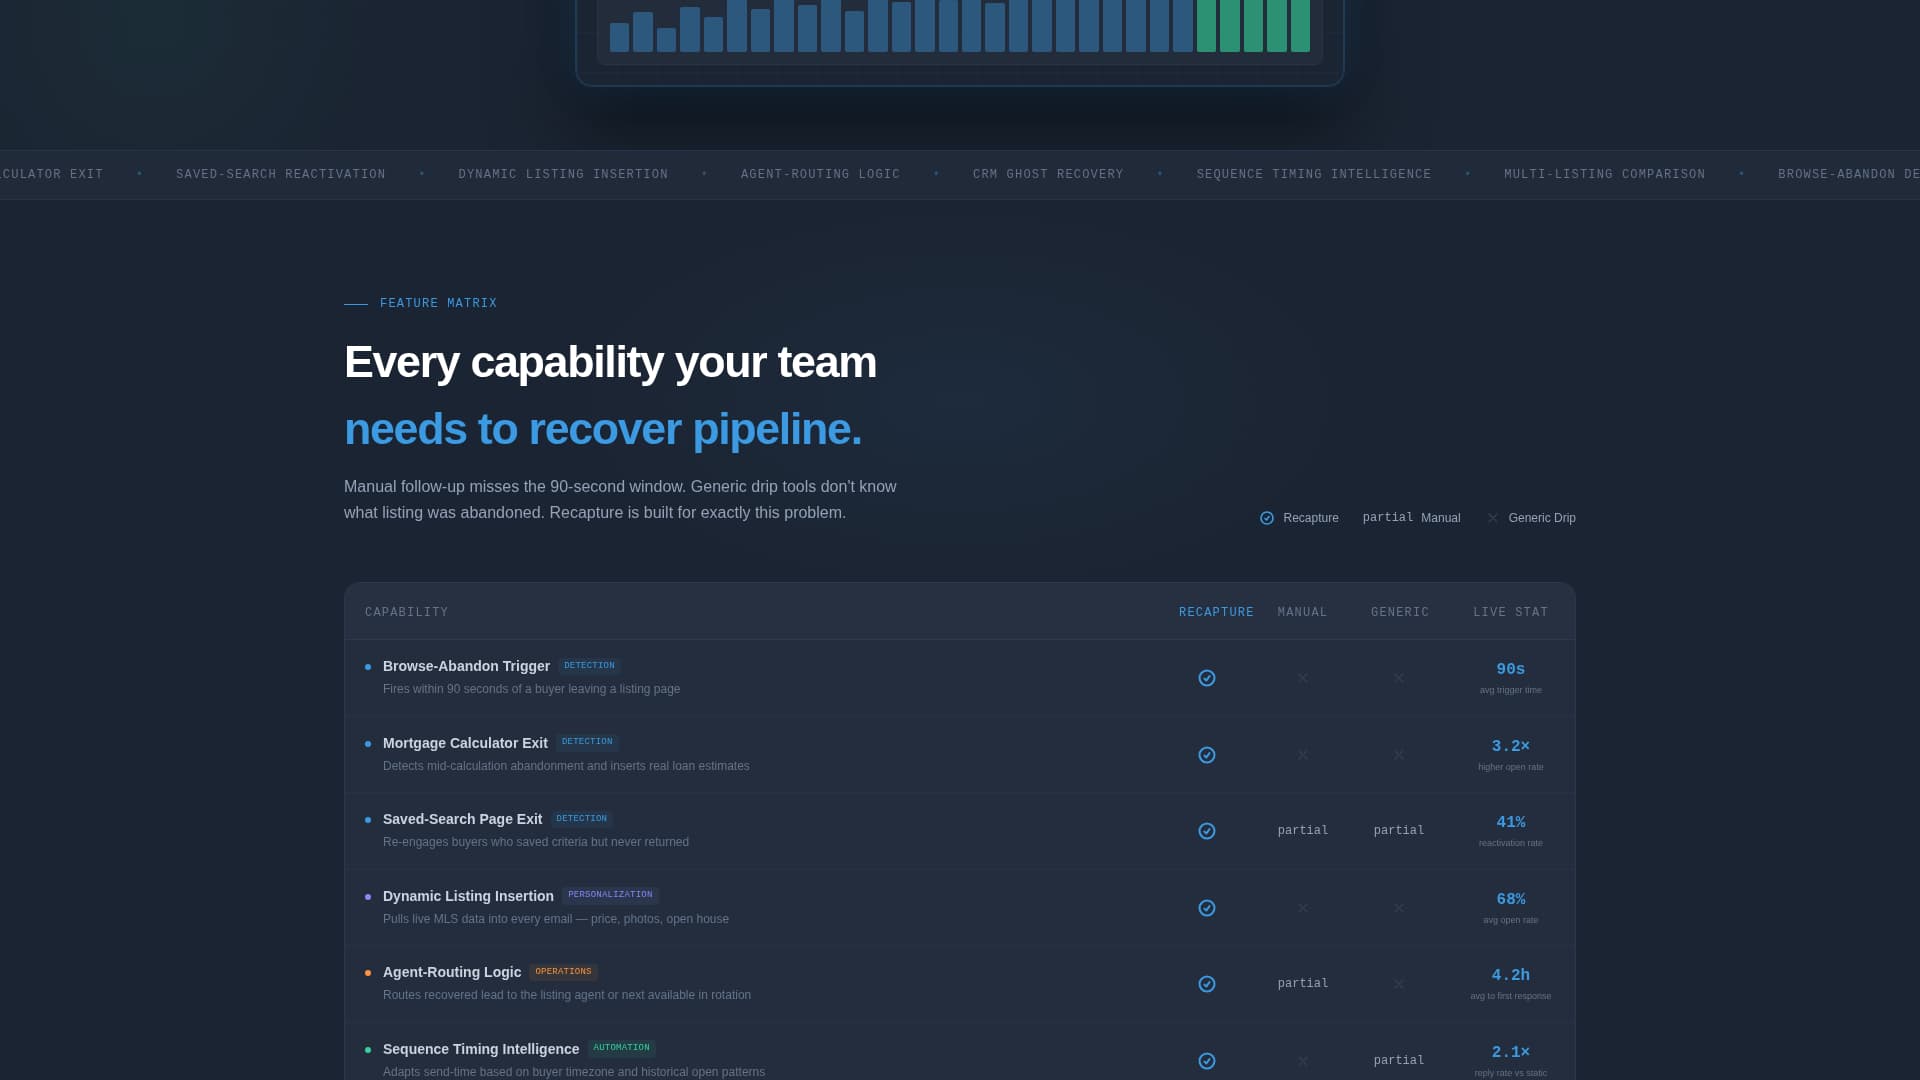Click the AUTOMATION tag
Viewport: 1920px width, 1080px height.
(621, 1048)
